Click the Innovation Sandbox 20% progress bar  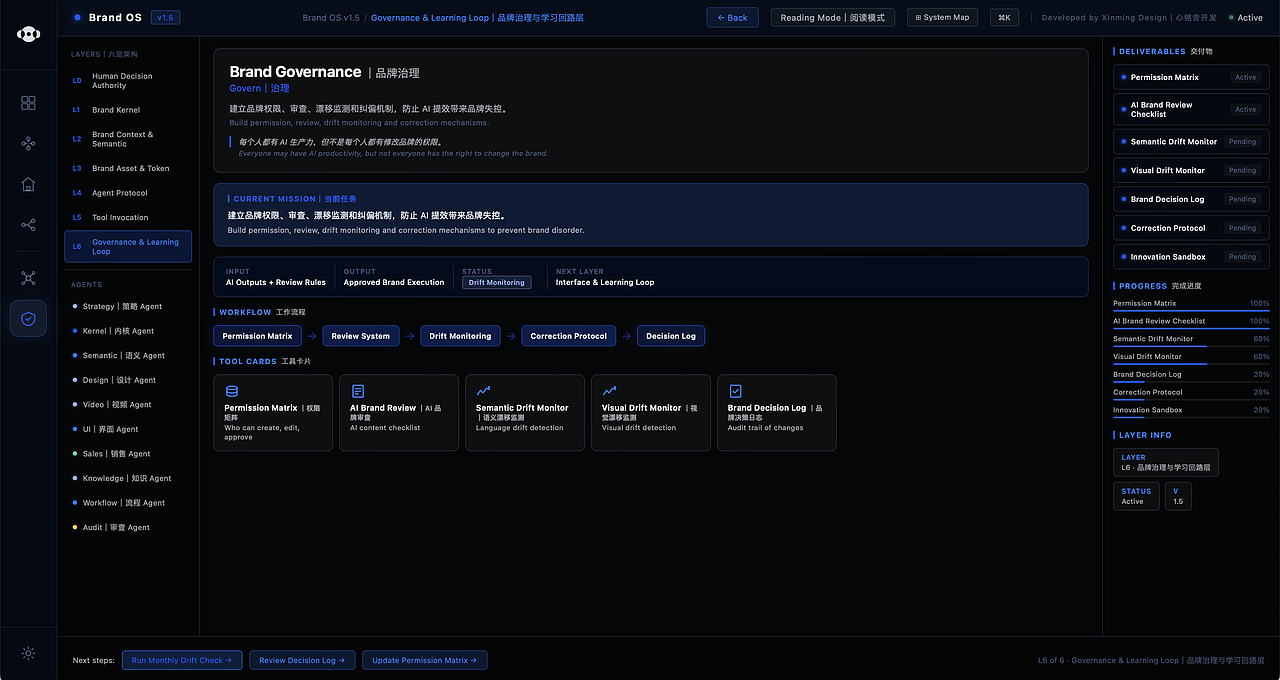tap(1191, 417)
